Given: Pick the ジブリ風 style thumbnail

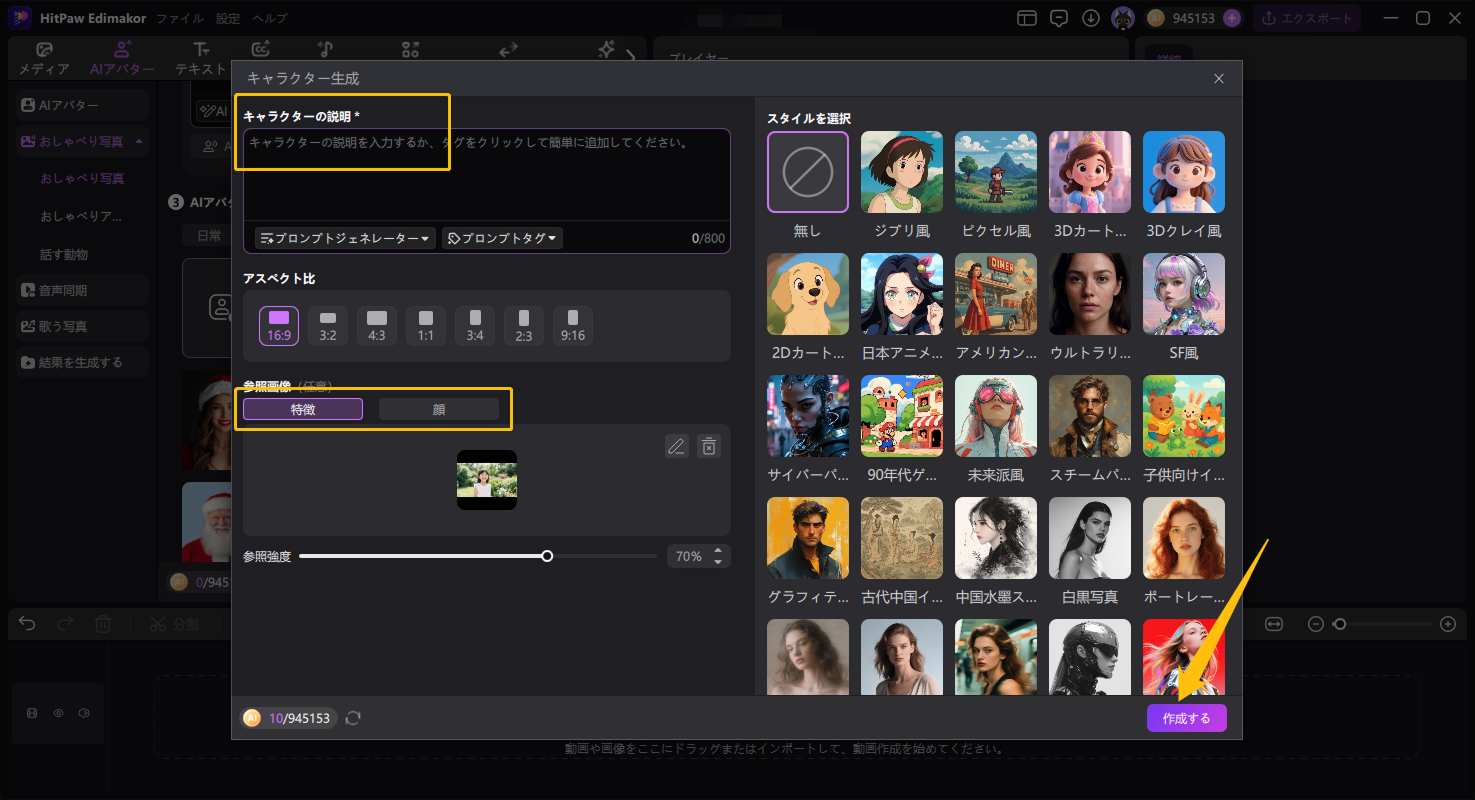Looking at the screenshot, I should (x=902, y=172).
